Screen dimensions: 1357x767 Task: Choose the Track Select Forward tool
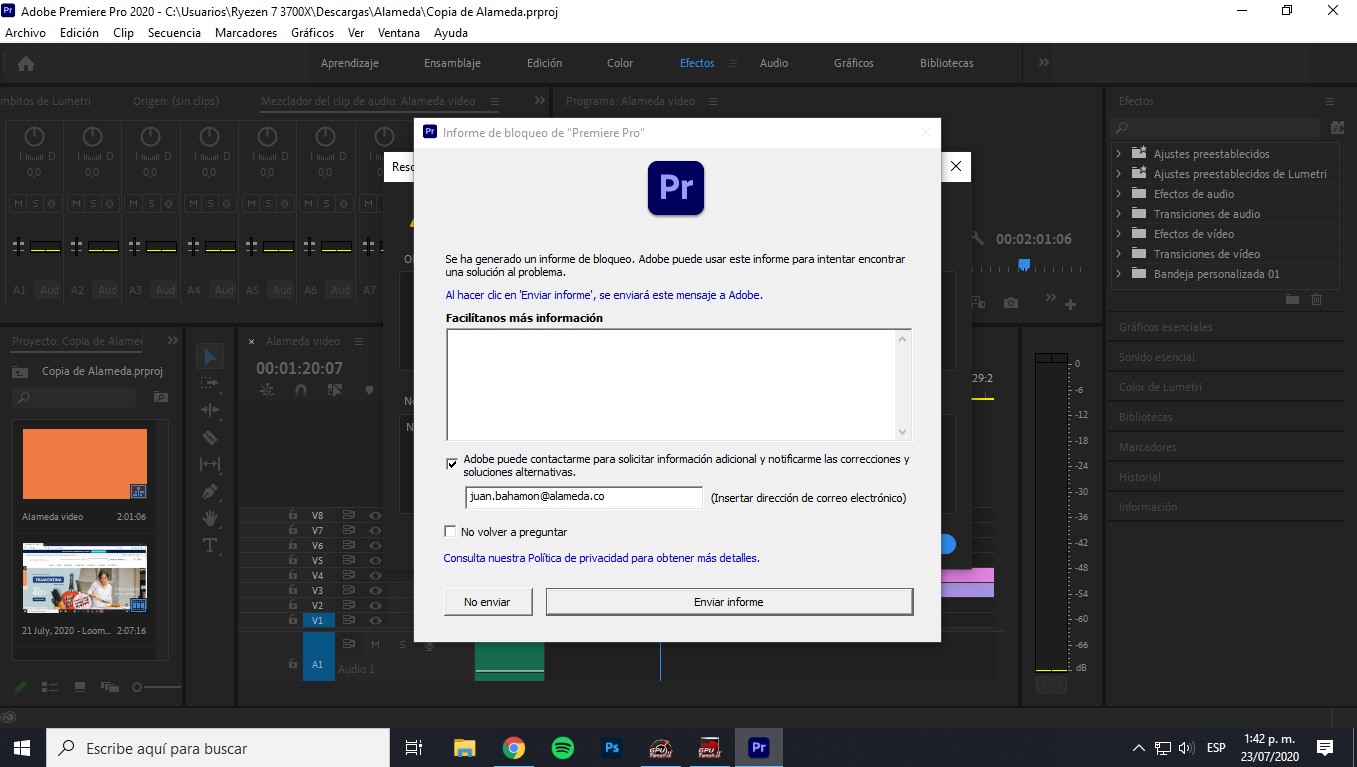210,383
